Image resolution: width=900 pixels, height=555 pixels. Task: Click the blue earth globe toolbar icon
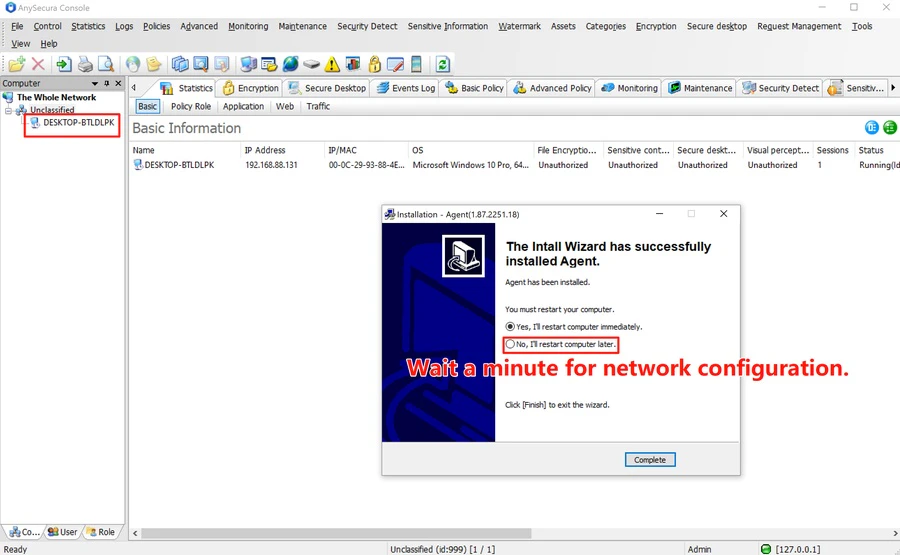(290, 64)
